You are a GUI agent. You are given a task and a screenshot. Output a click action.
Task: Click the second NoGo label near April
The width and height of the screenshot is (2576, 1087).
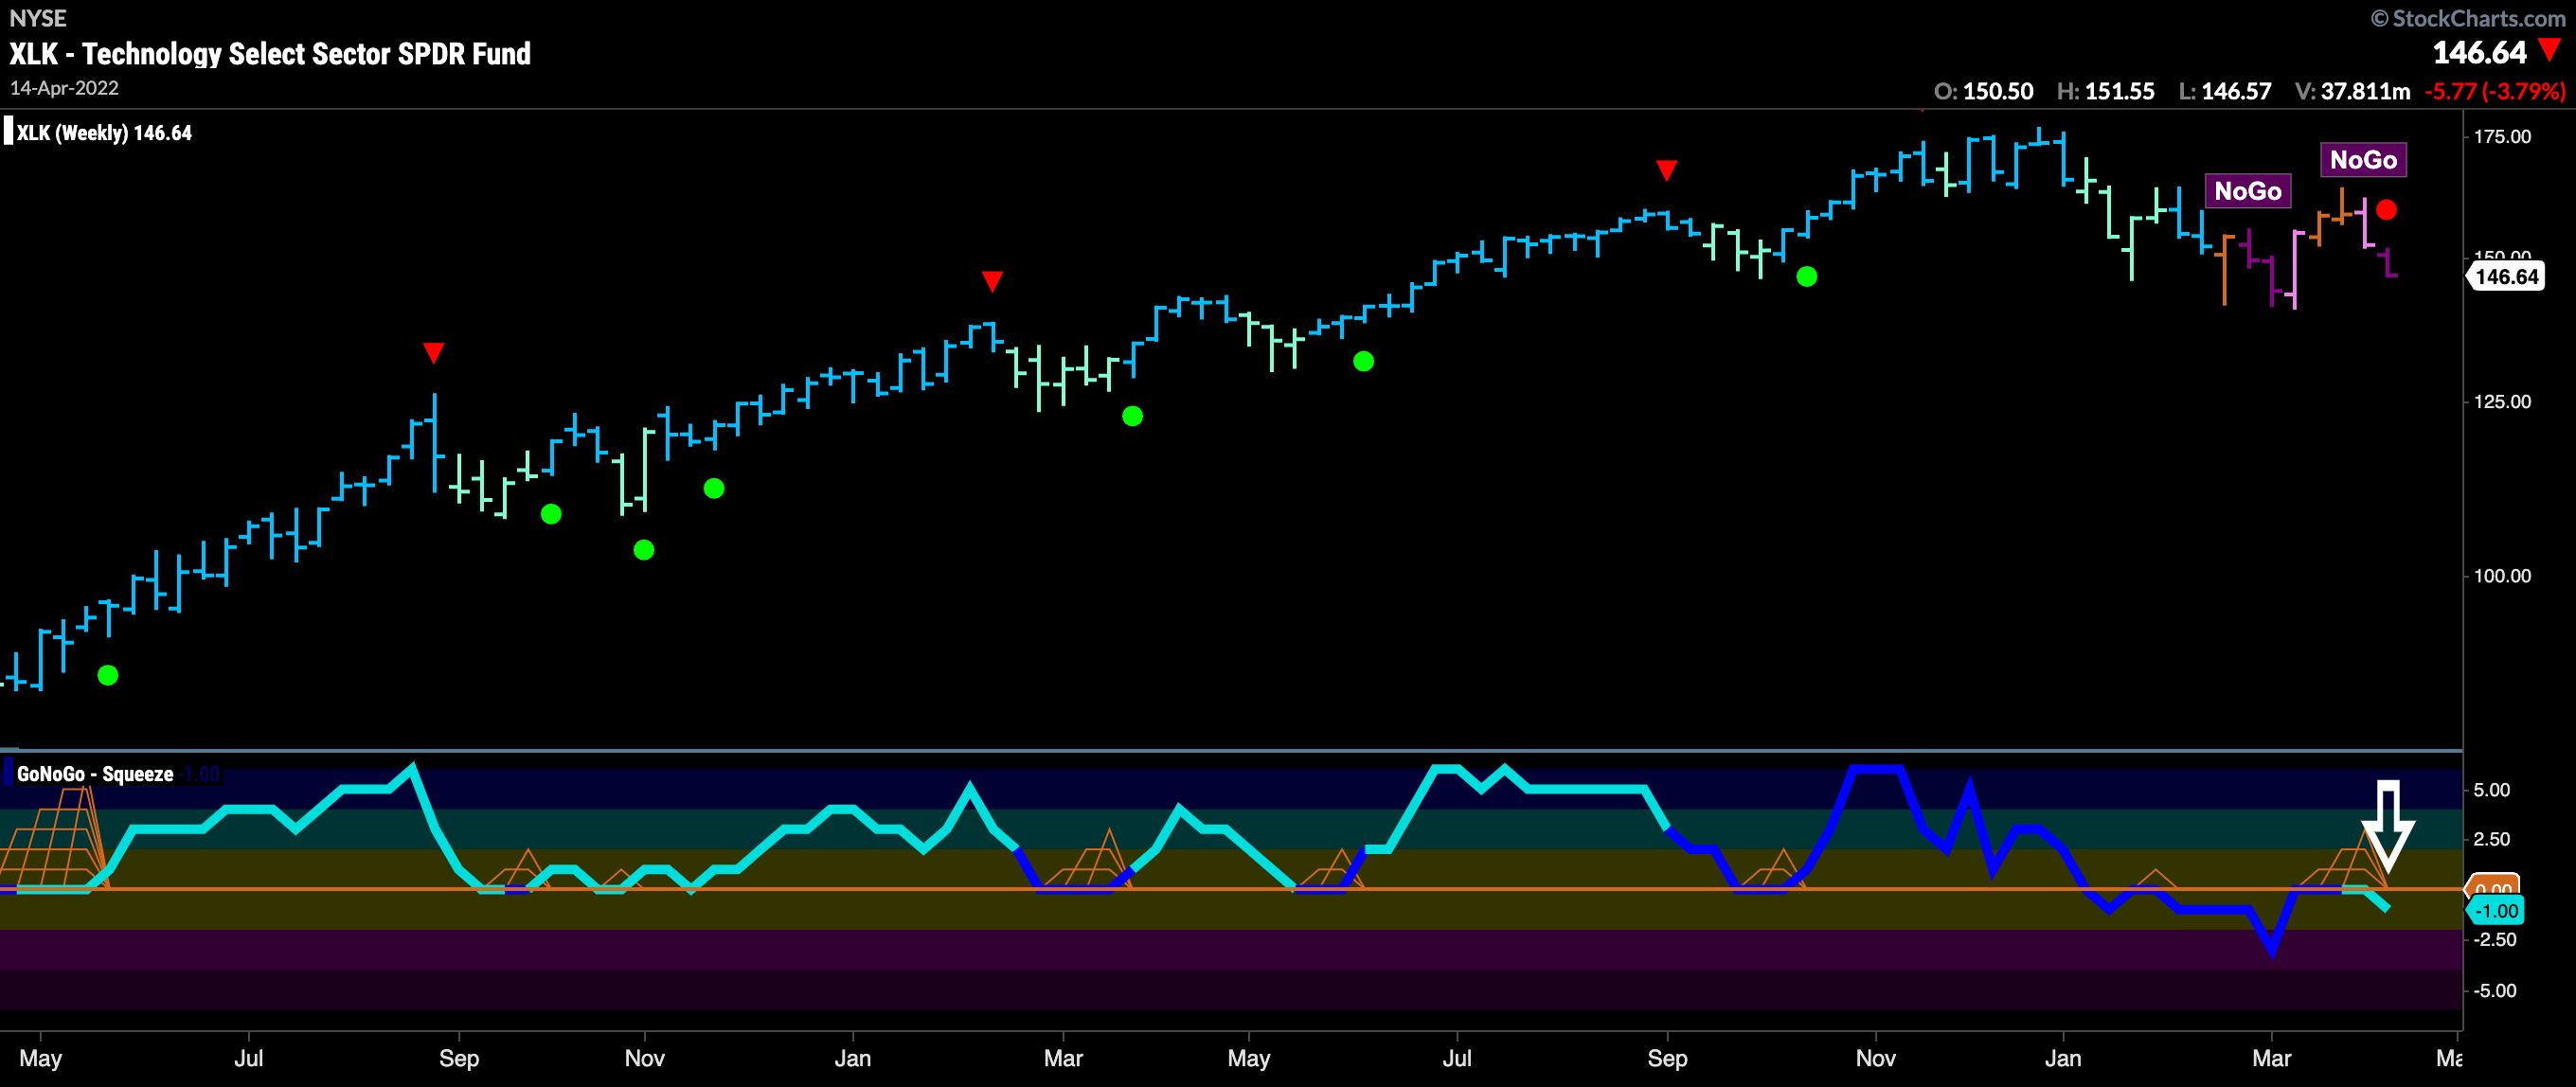[2363, 160]
